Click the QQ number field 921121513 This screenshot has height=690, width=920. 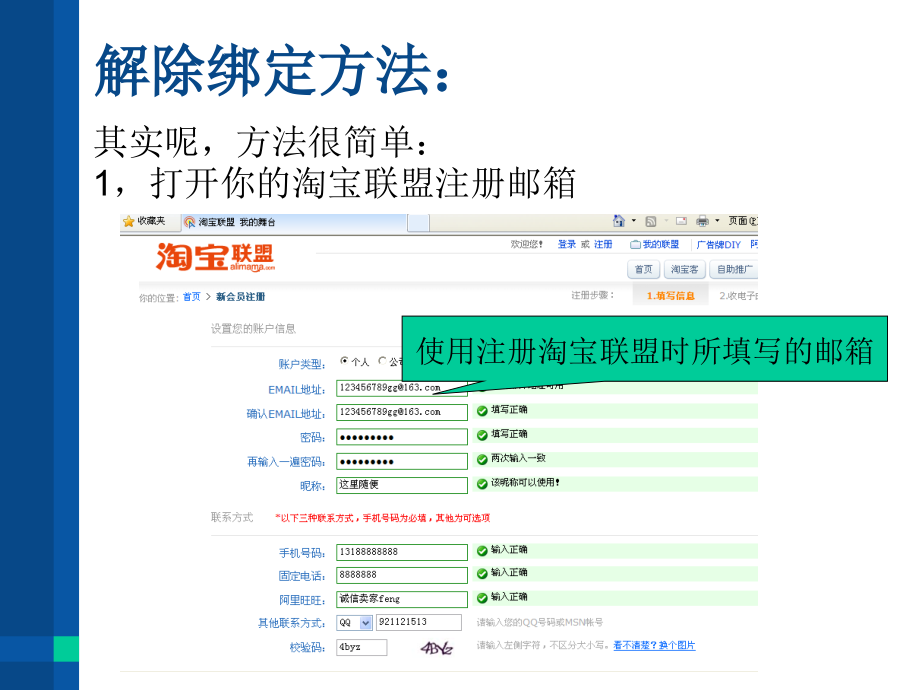coord(419,623)
